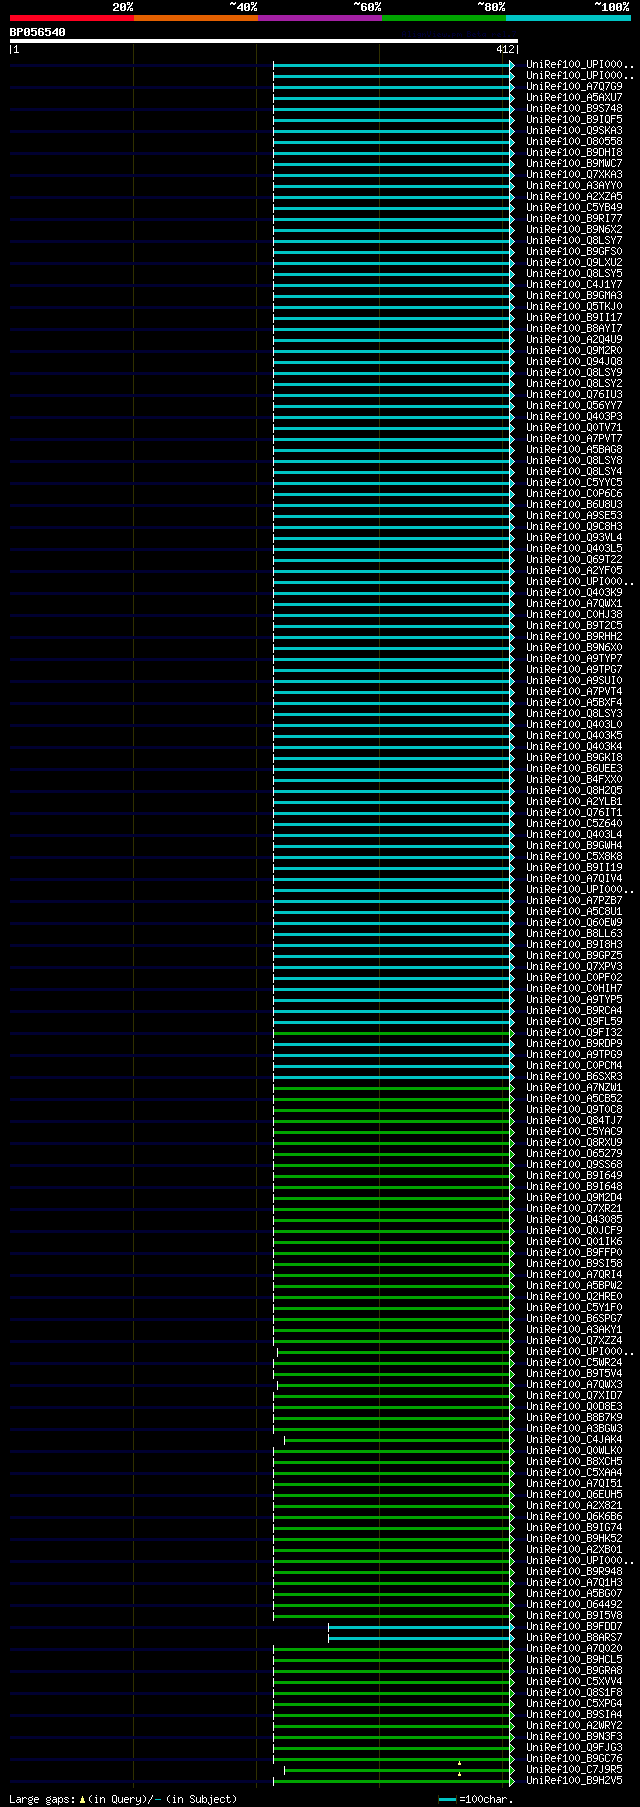Click the purple ~60% identity legend swatch
640x1807 pixels.
pos(320,18)
